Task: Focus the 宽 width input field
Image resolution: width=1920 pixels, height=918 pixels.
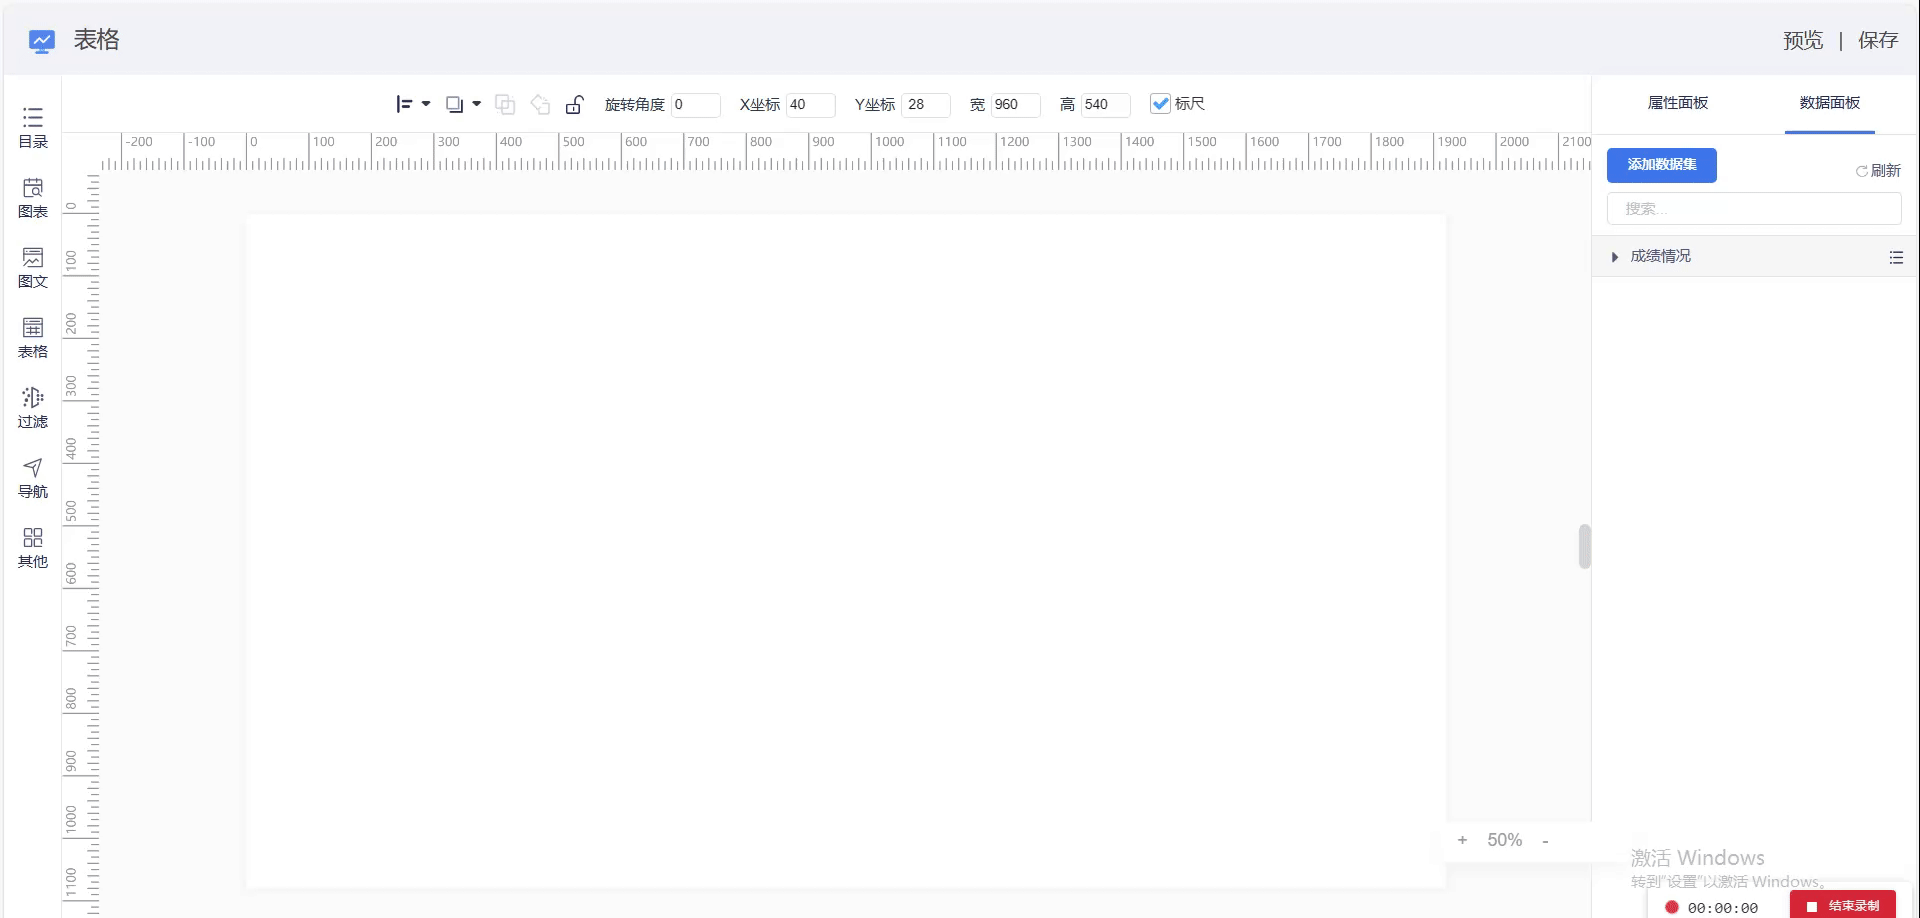Action: (1015, 104)
